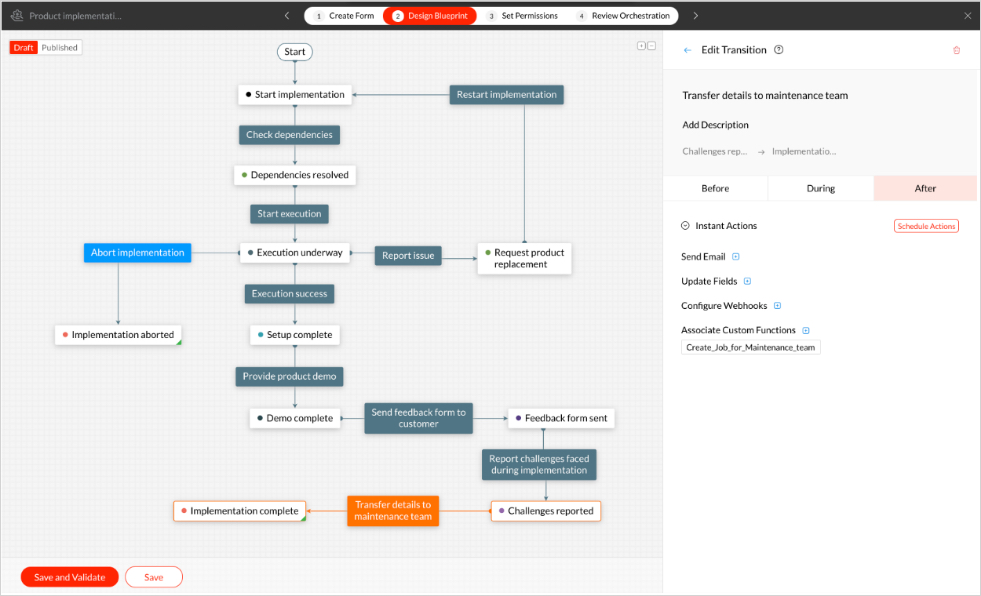Switch to the Published view
Image resolution: width=981 pixels, height=596 pixels.
[x=60, y=46]
